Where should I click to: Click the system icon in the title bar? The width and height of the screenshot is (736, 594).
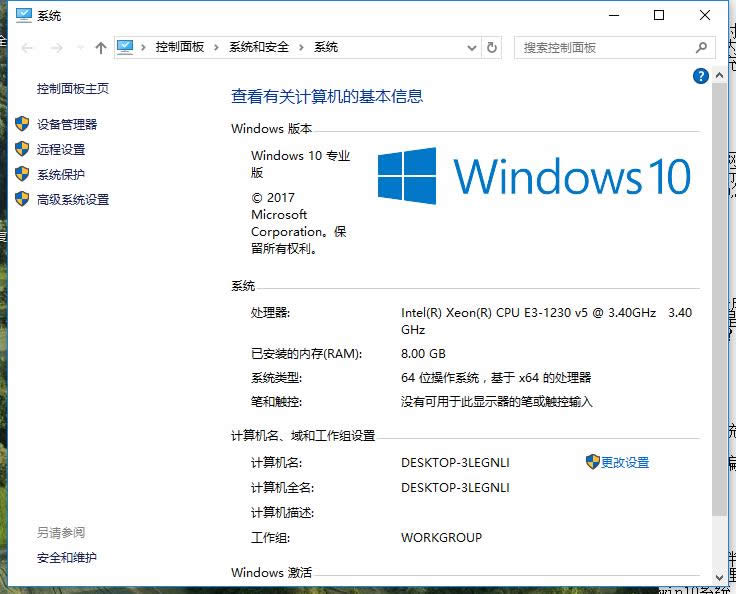pyautogui.click(x=23, y=15)
